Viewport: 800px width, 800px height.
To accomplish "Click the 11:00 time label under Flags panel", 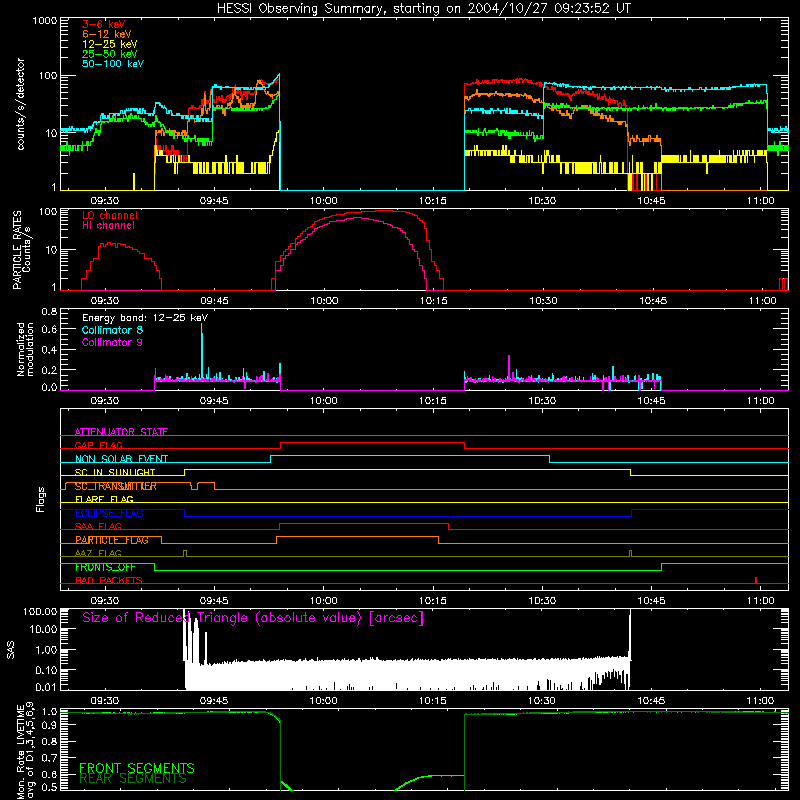I will coord(761,601).
